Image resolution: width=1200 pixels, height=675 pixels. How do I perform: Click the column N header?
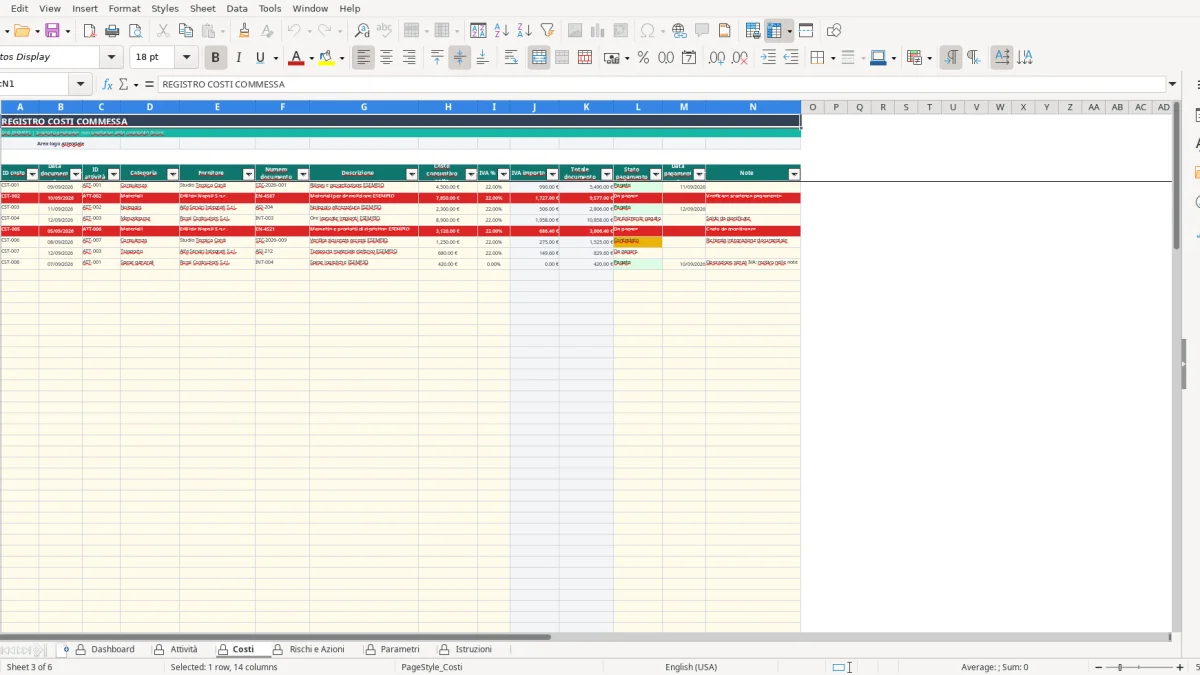753,107
